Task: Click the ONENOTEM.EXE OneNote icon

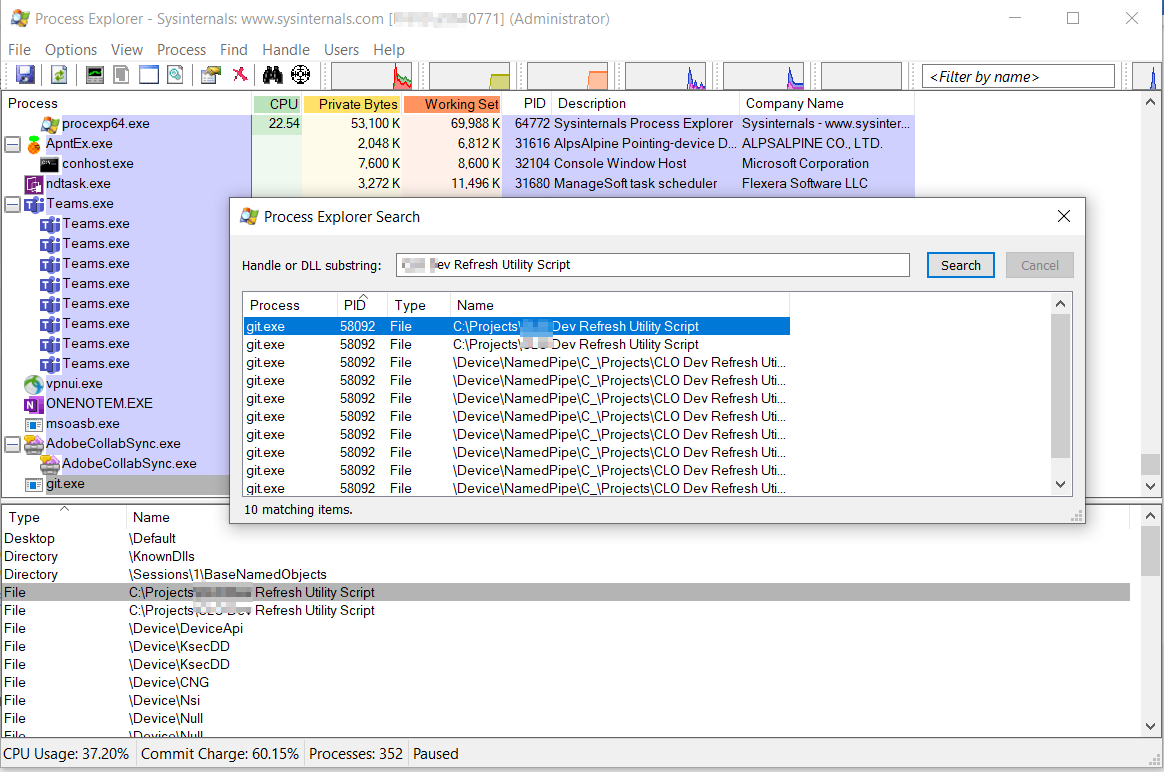Action: coord(33,404)
